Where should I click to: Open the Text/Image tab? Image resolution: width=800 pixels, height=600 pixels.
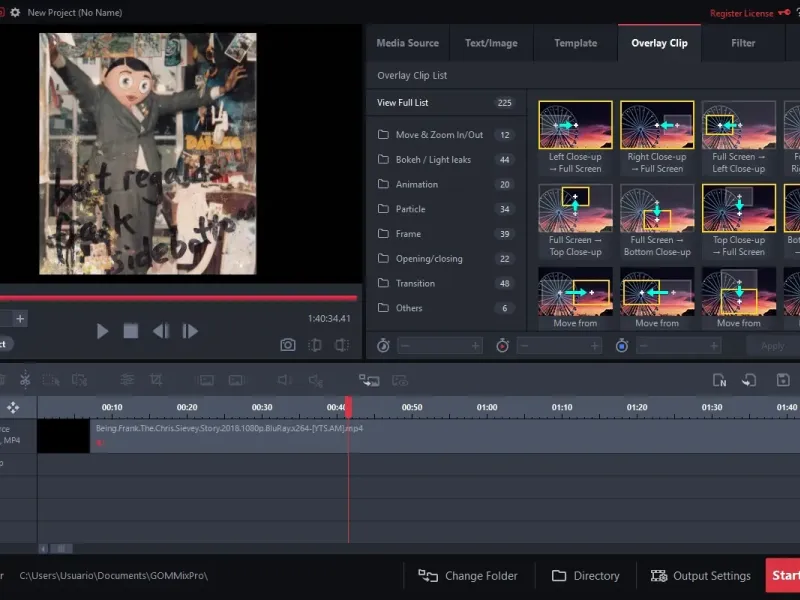tap(491, 43)
